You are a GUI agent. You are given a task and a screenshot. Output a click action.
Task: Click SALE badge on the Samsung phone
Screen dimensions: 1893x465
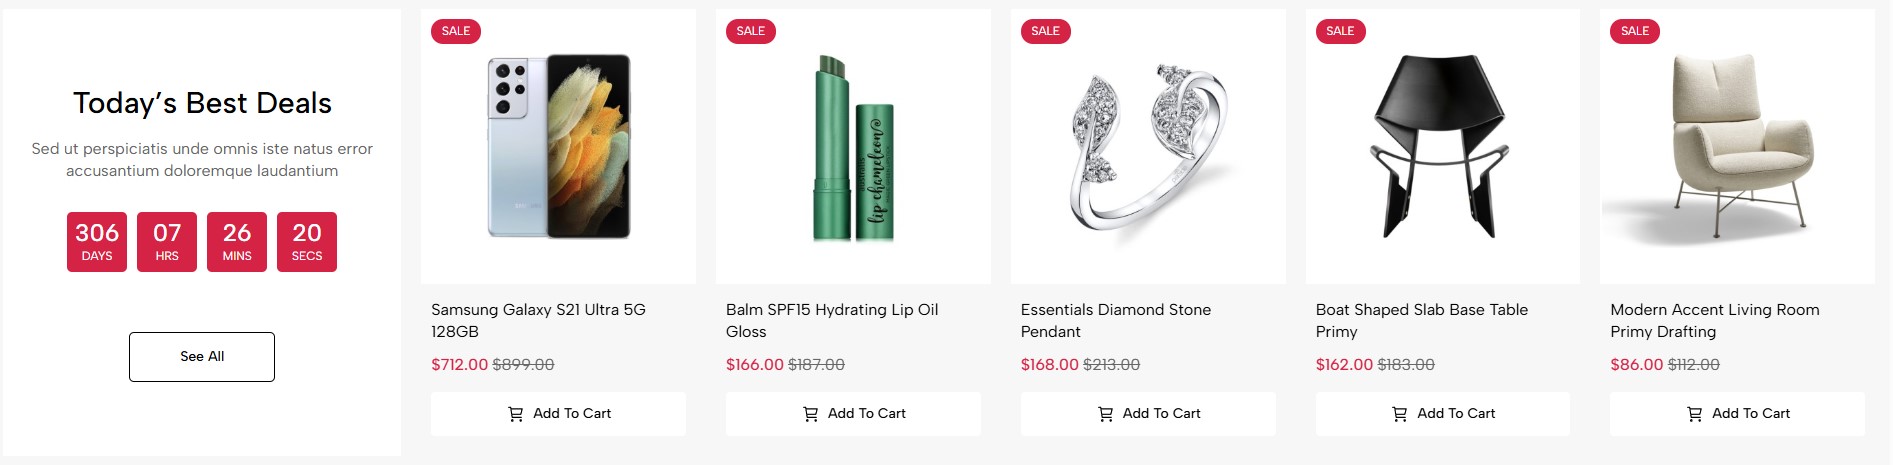pyautogui.click(x=456, y=31)
